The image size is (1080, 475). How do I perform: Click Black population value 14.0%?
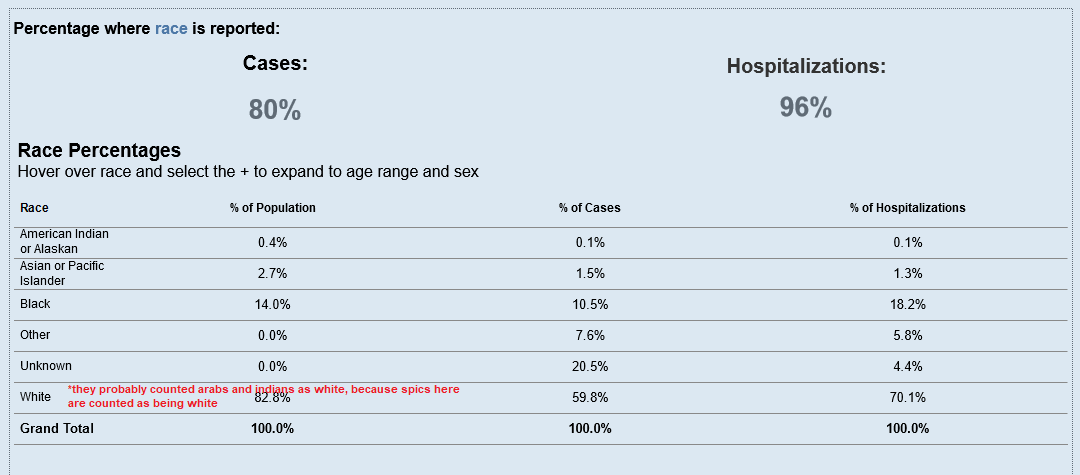pyautogui.click(x=273, y=304)
